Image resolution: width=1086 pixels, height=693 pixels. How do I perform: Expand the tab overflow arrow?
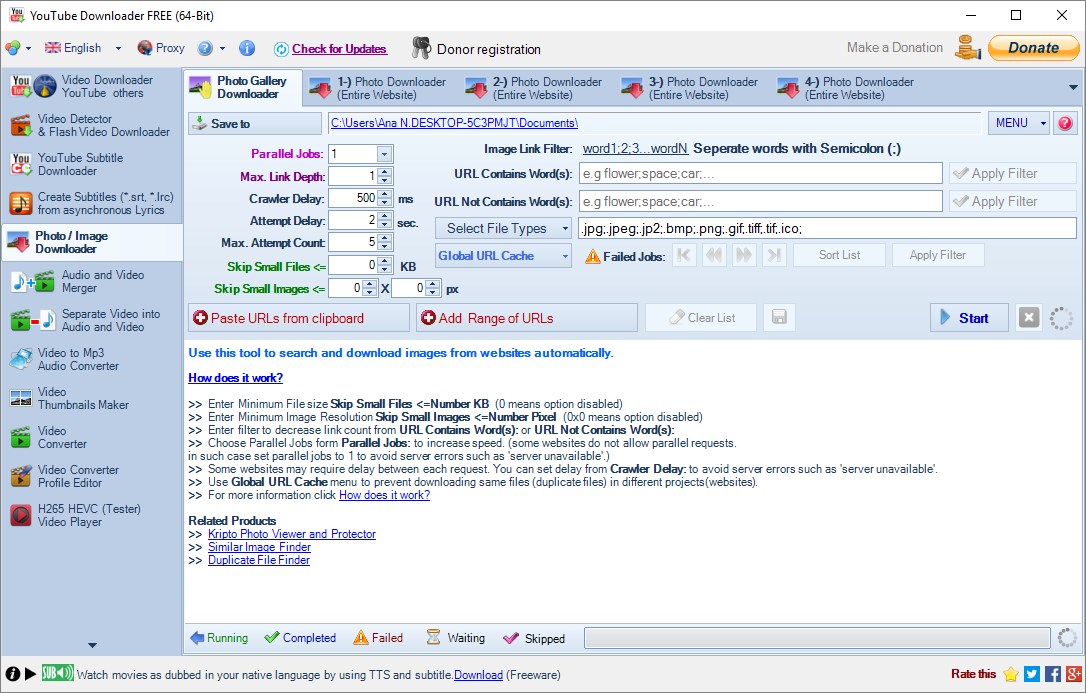[x=1073, y=88]
